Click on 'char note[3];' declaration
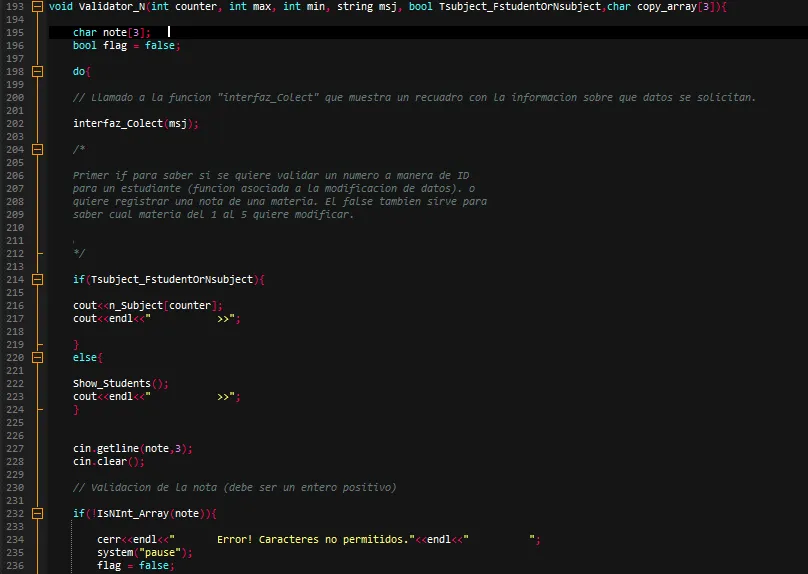Viewport: 808px width, 574px height. coord(112,32)
